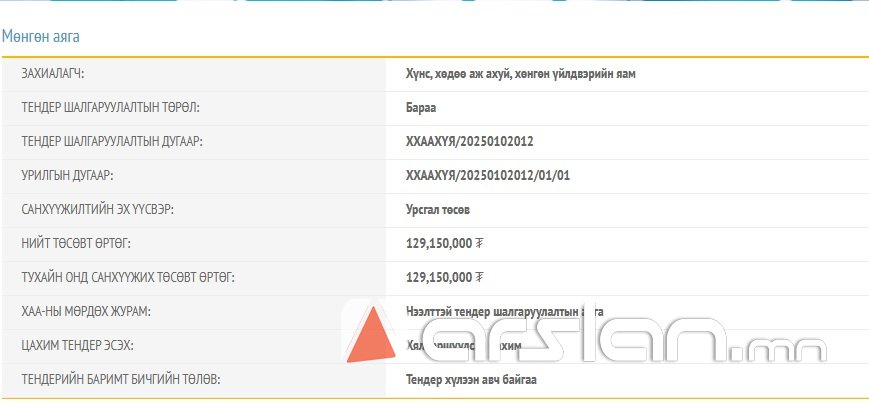869x406 pixels.
Task: Select the ТЕНДЕР ШАЛГАРУУЛАЛТЫН ДУГААР label
Action: coord(112,142)
